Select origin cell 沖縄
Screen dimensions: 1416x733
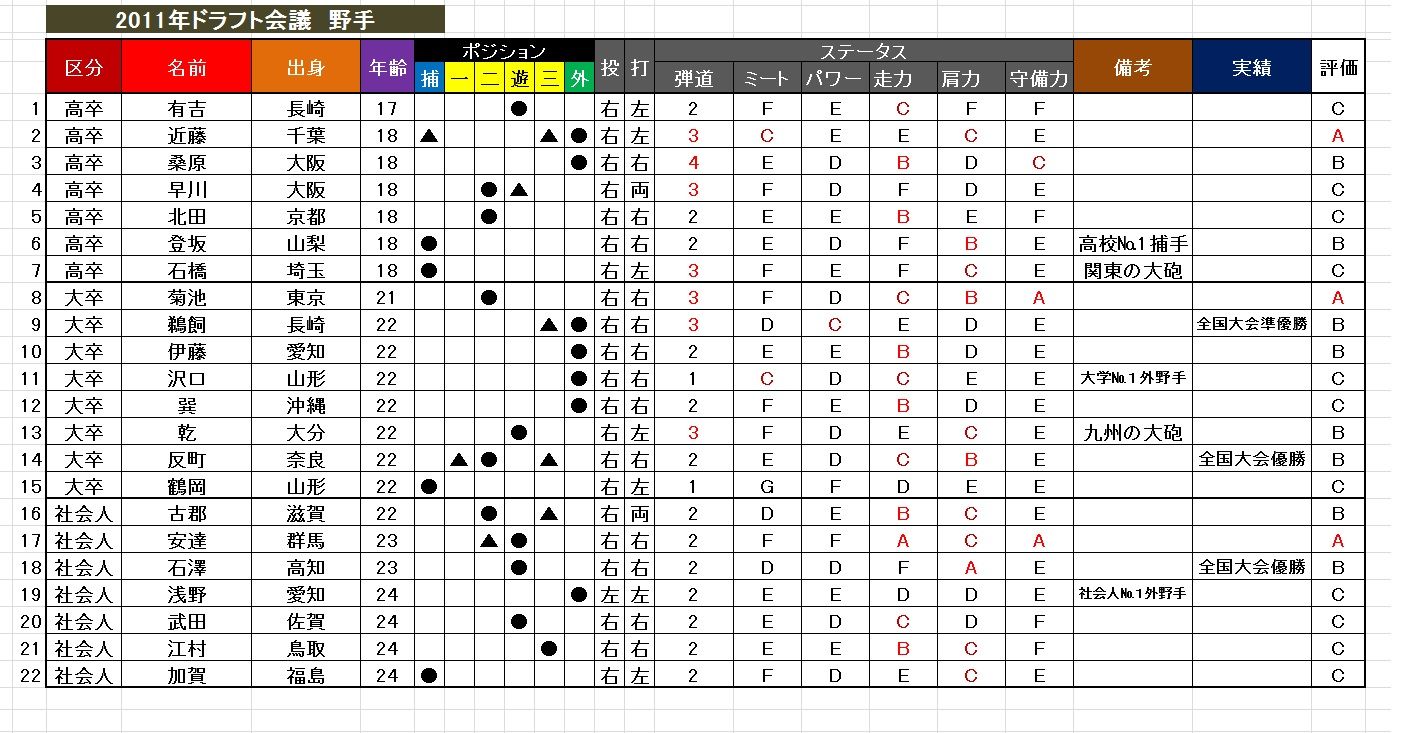coord(306,406)
